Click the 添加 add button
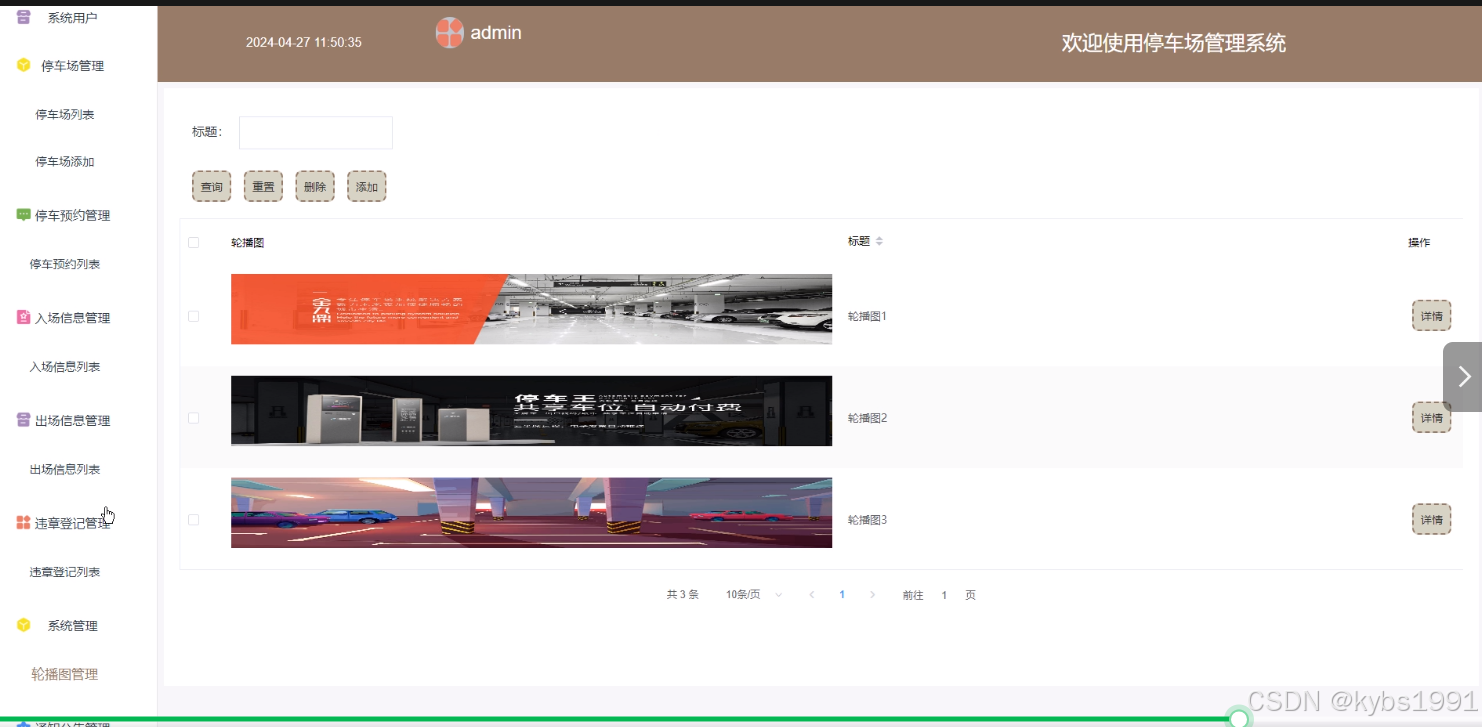The width and height of the screenshot is (1482, 727). [367, 187]
